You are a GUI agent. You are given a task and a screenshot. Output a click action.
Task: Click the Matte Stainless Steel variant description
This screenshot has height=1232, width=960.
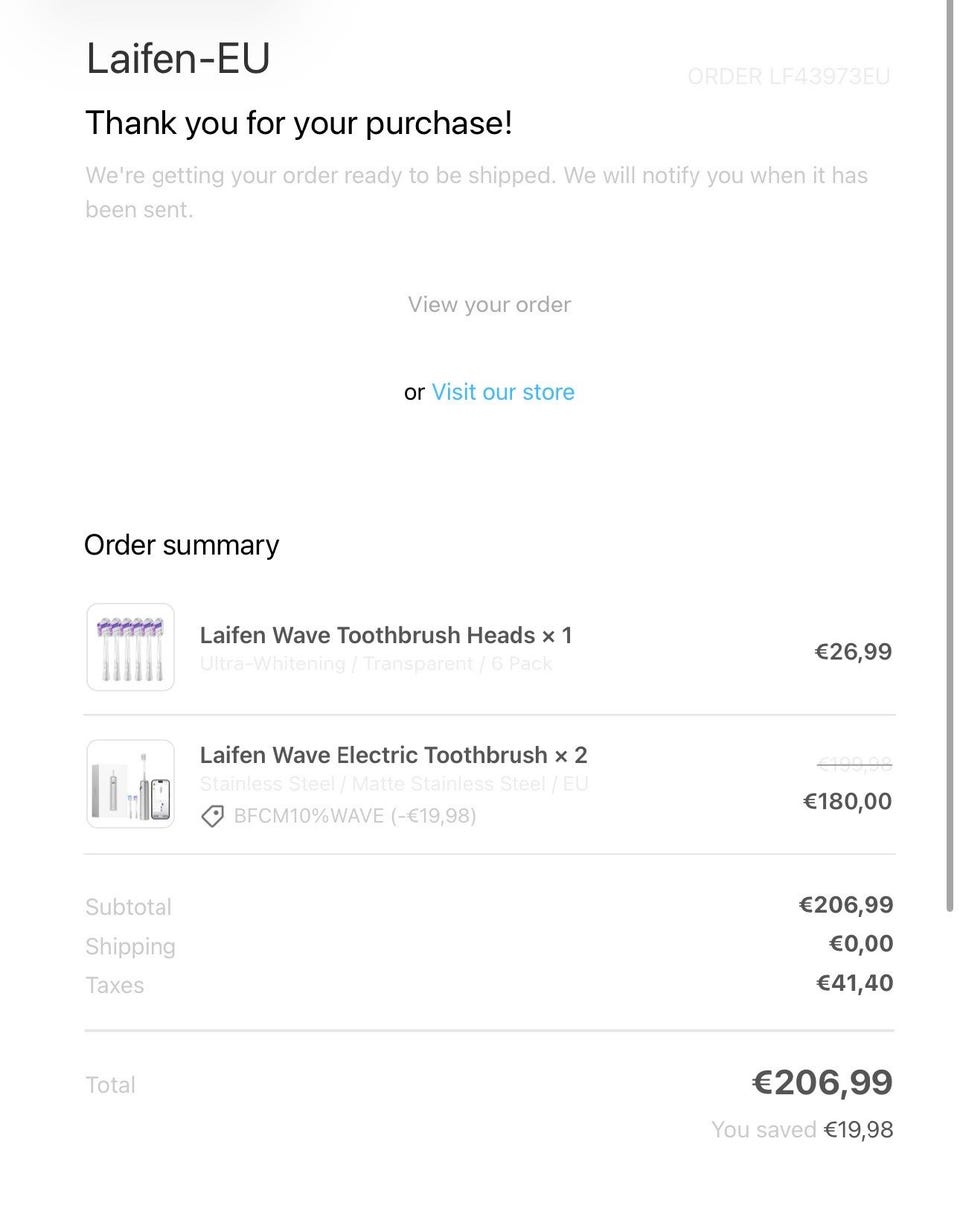(x=394, y=784)
